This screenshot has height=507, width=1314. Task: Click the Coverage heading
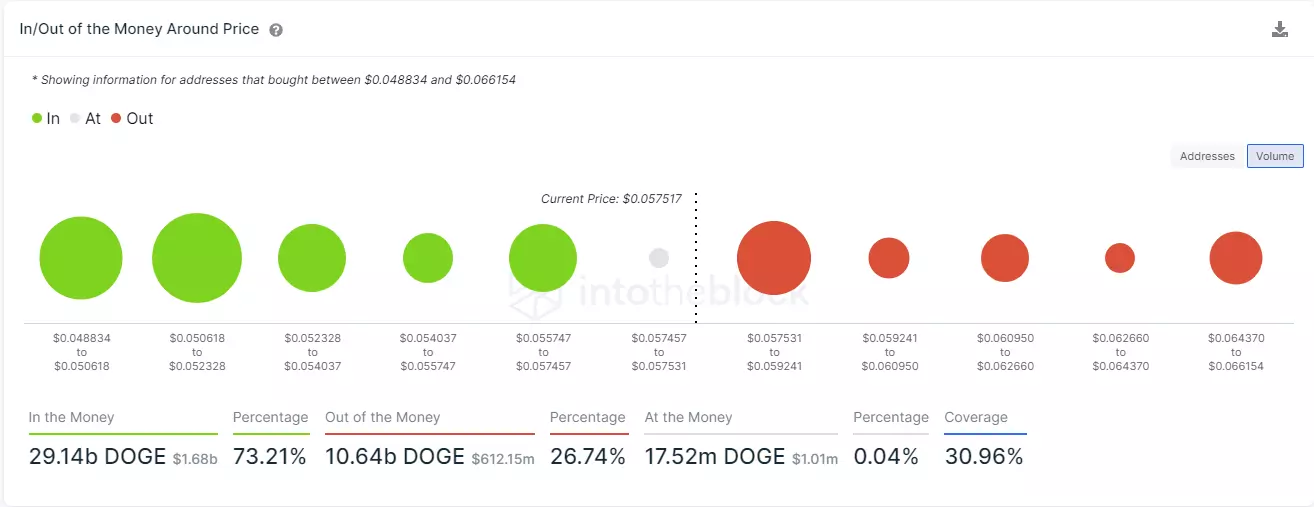pos(976,417)
